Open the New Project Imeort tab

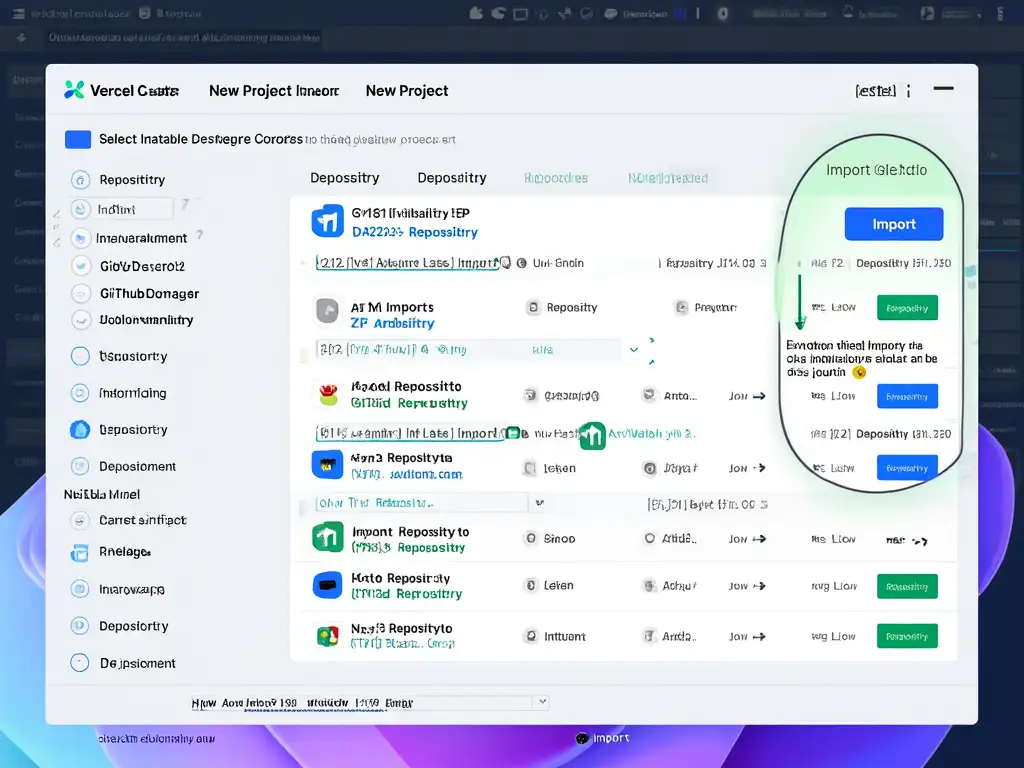tap(274, 91)
